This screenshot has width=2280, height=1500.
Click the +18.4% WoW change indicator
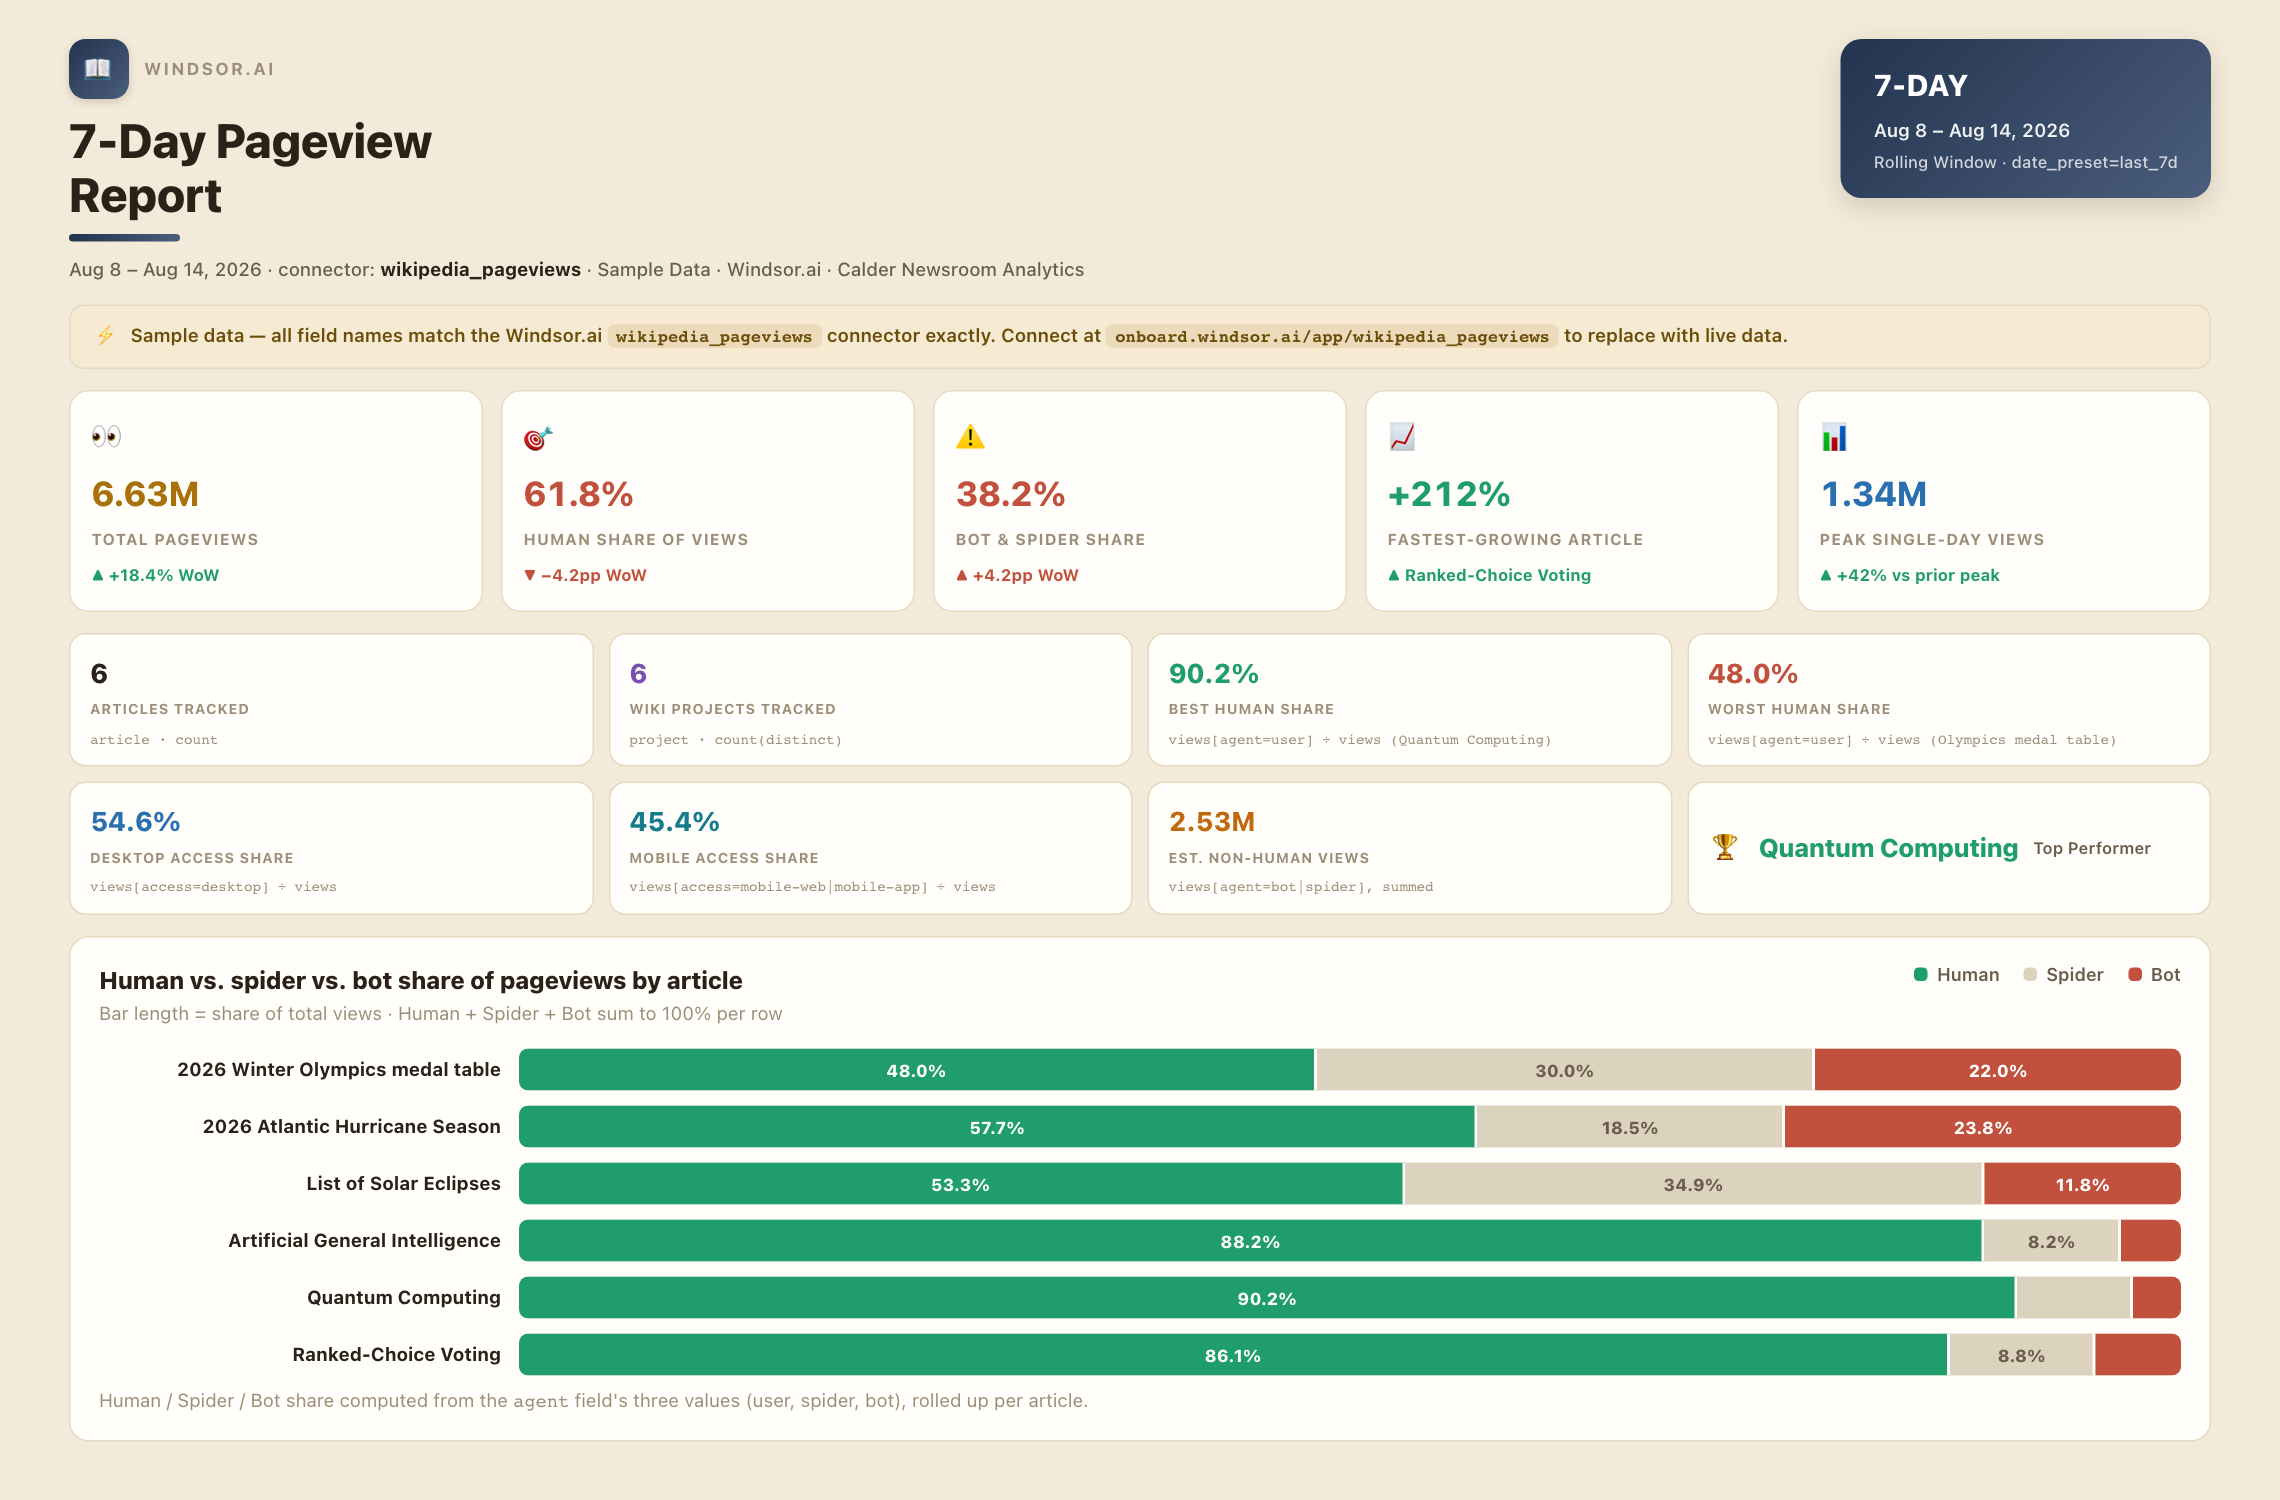click(x=155, y=575)
